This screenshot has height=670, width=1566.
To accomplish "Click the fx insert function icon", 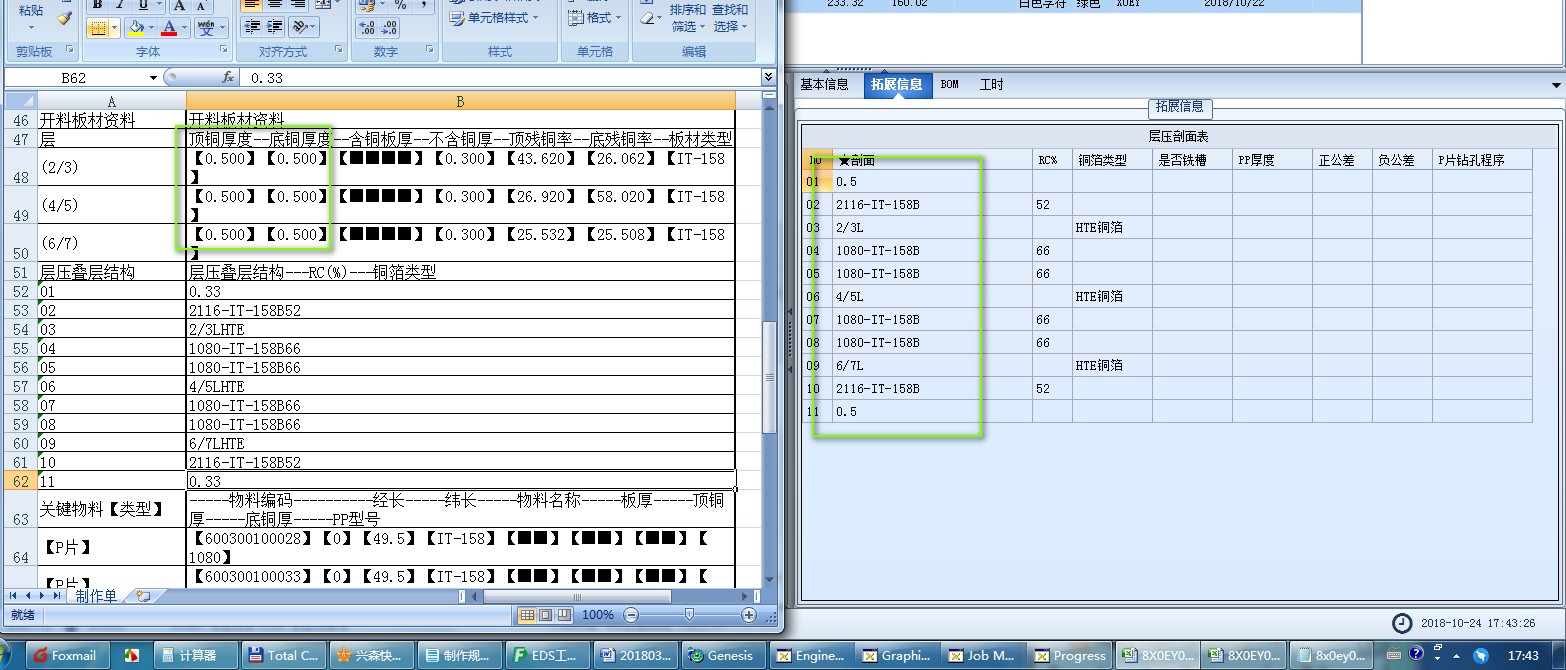I will coord(227,77).
